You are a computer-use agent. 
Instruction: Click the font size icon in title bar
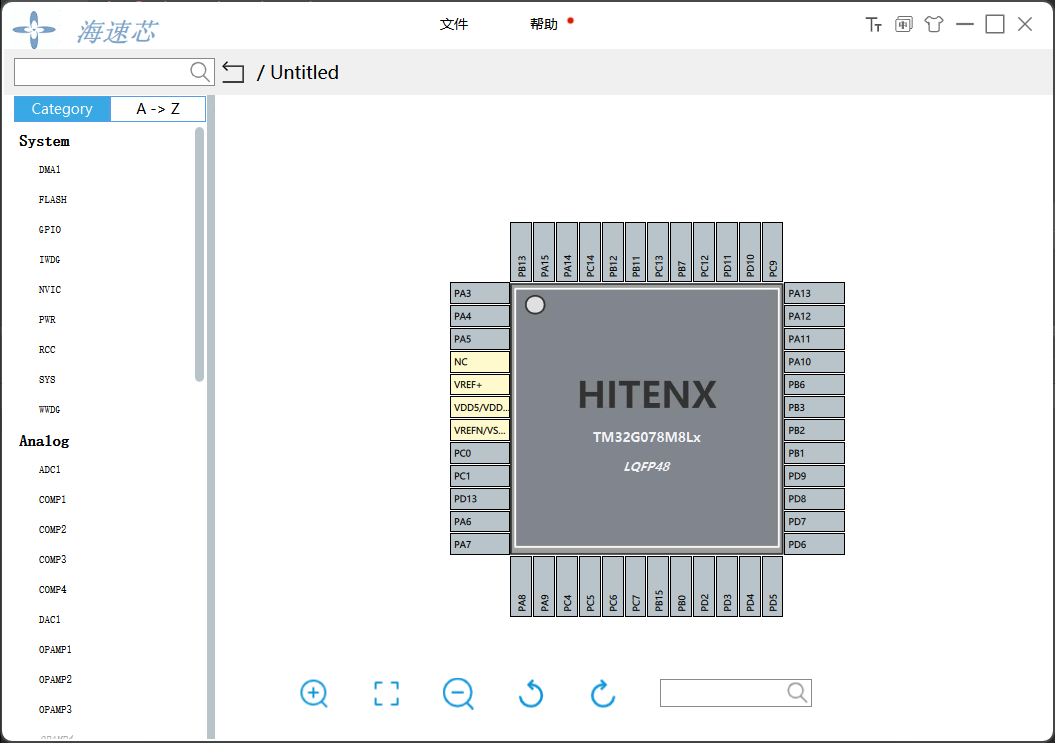click(x=873, y=25)
